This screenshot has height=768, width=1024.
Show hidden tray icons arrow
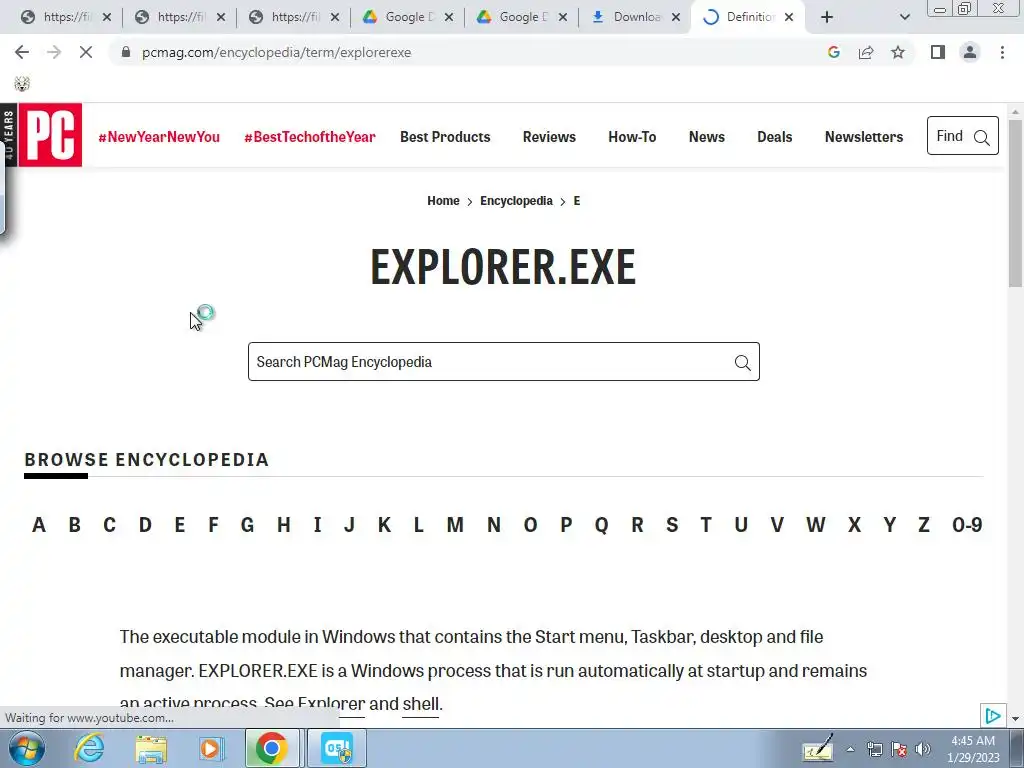[850, 749]
